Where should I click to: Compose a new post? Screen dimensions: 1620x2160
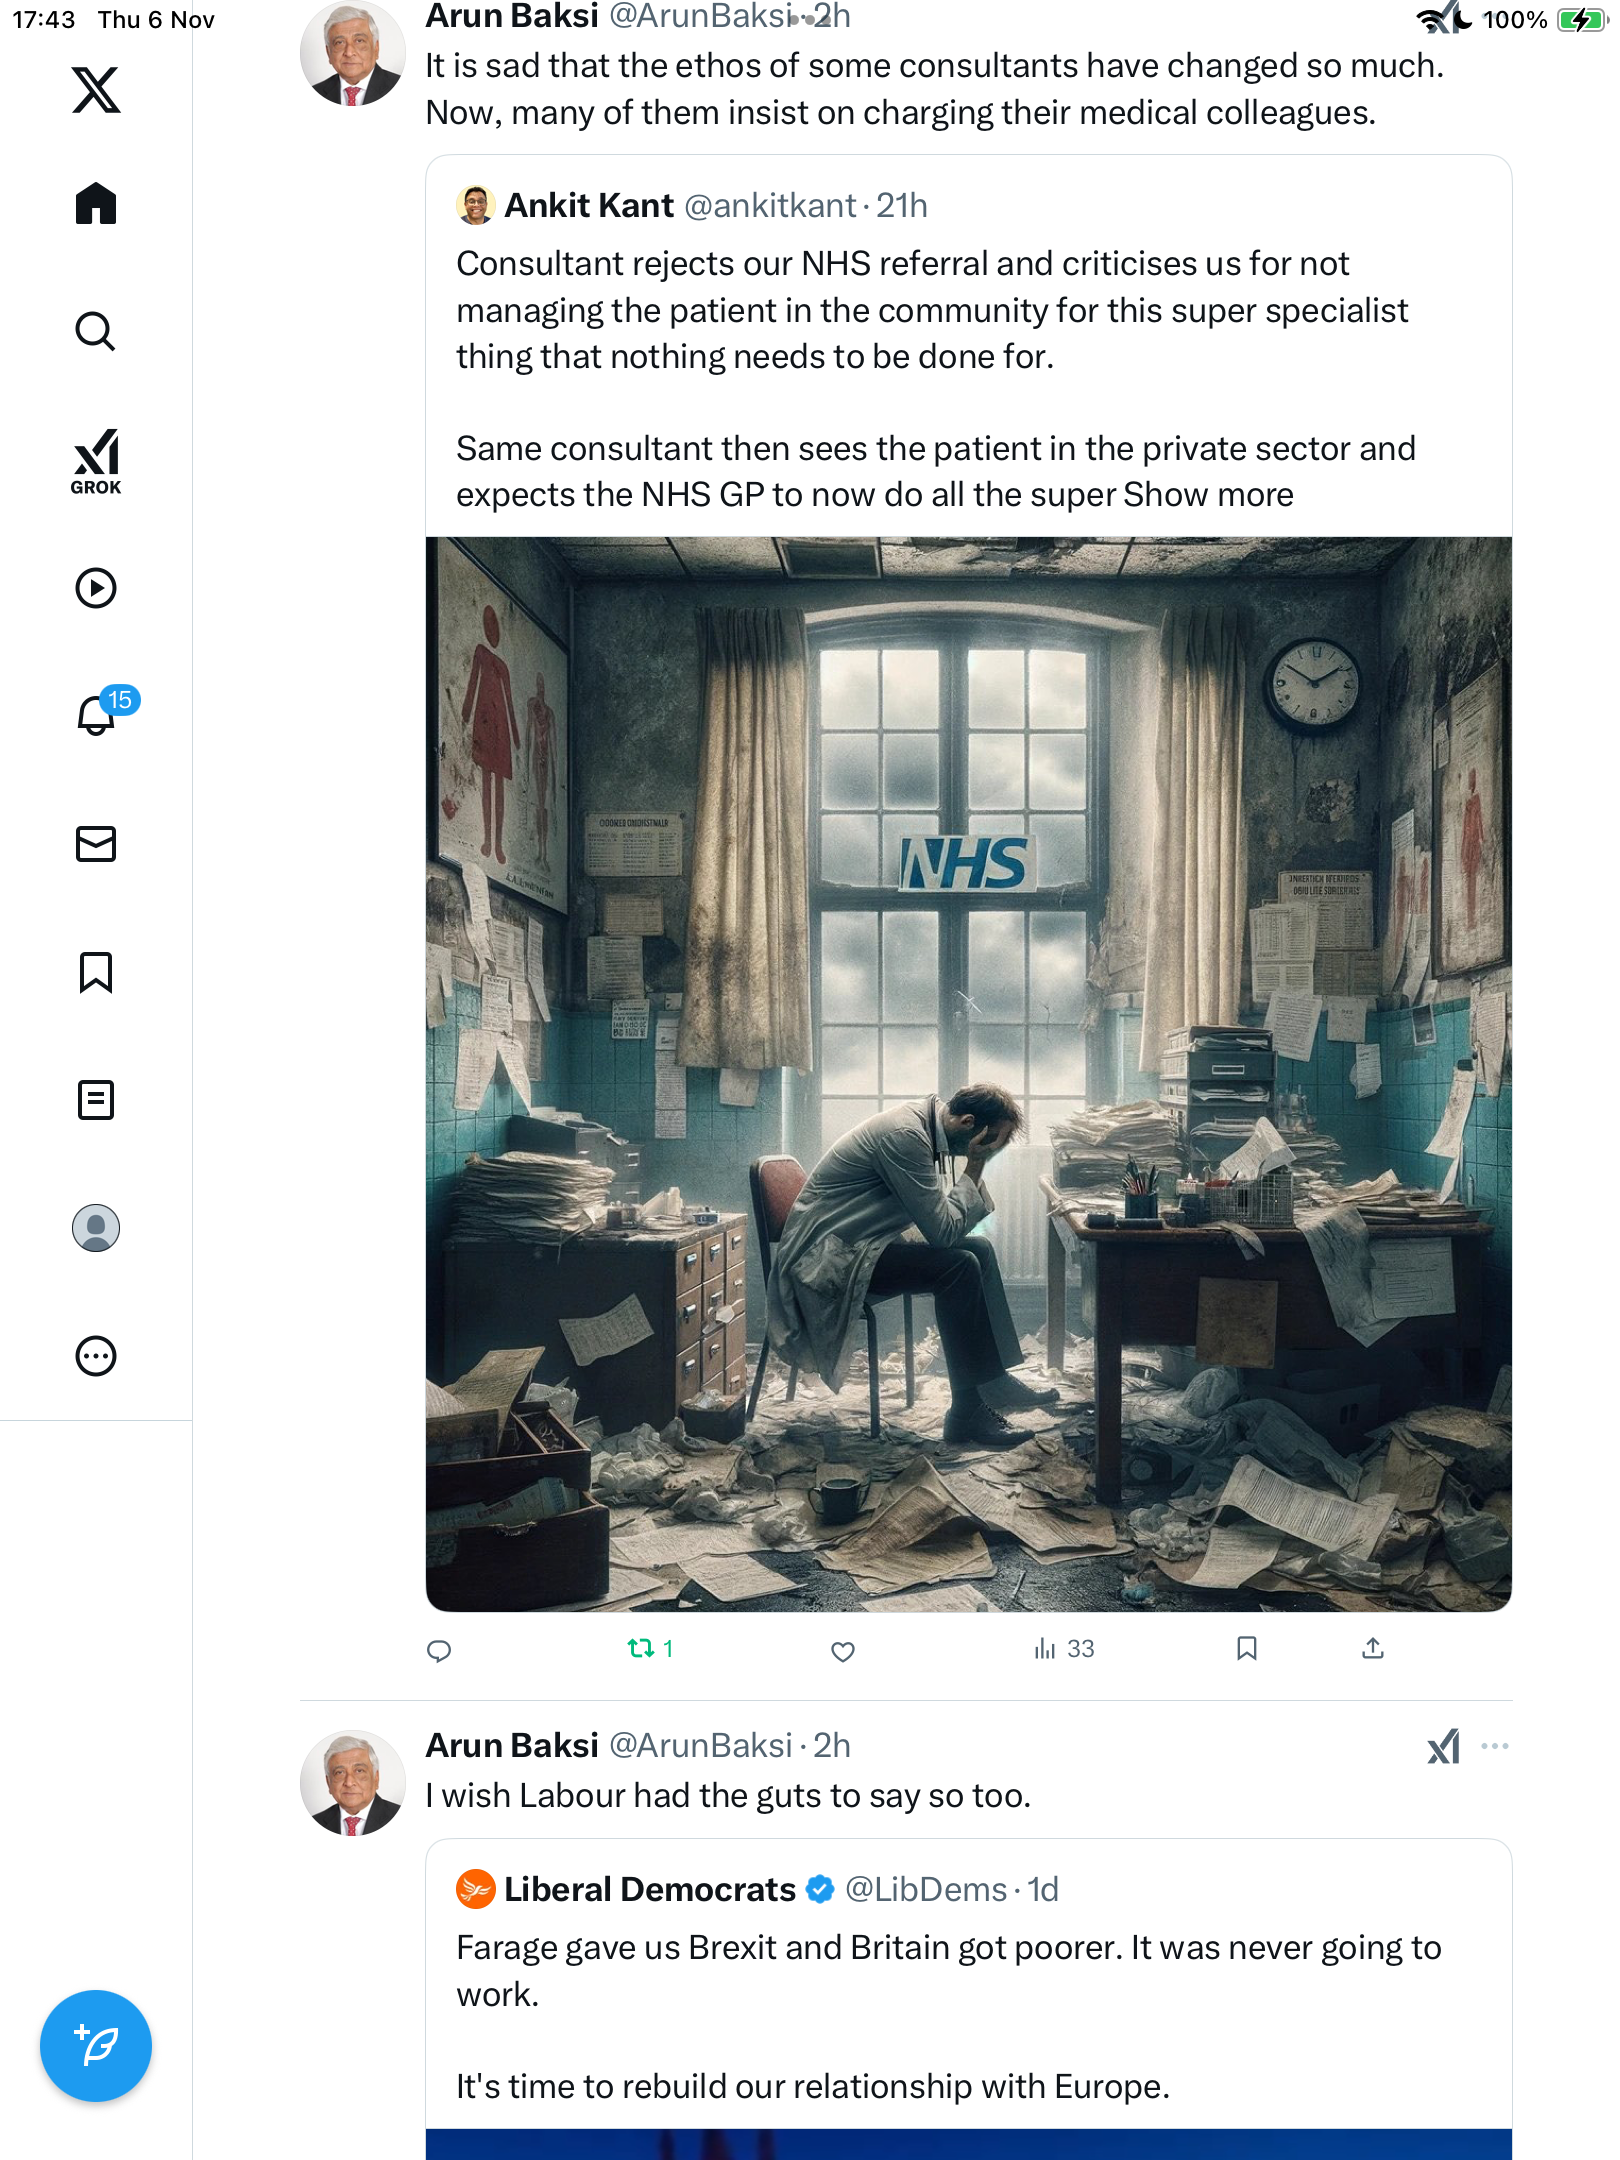point(96,2046)
